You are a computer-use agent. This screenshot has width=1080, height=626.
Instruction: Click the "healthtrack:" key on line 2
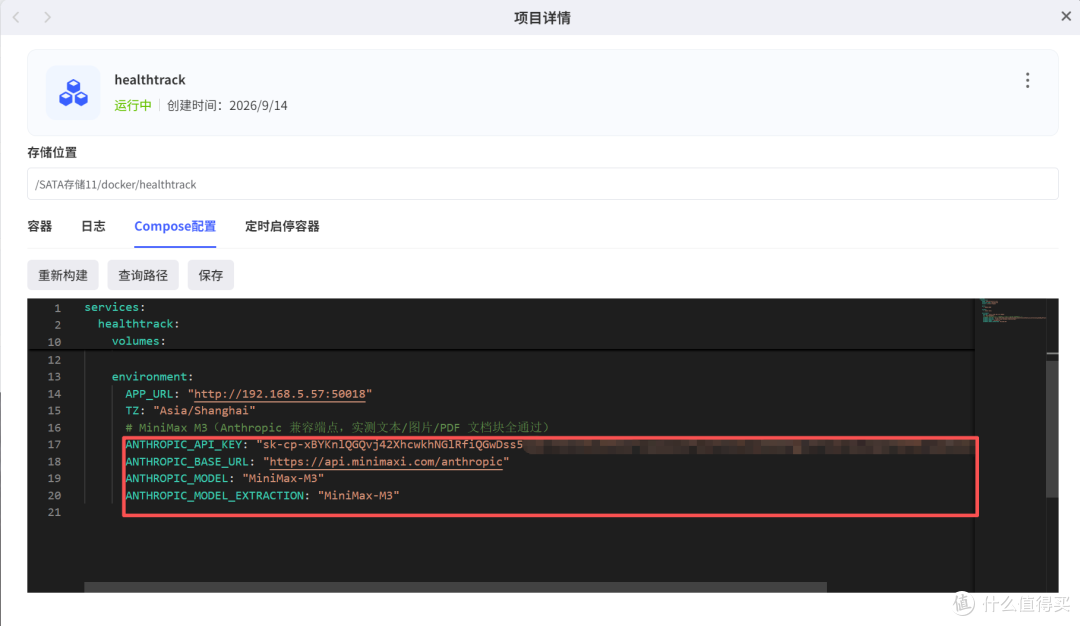pos(138,324)
